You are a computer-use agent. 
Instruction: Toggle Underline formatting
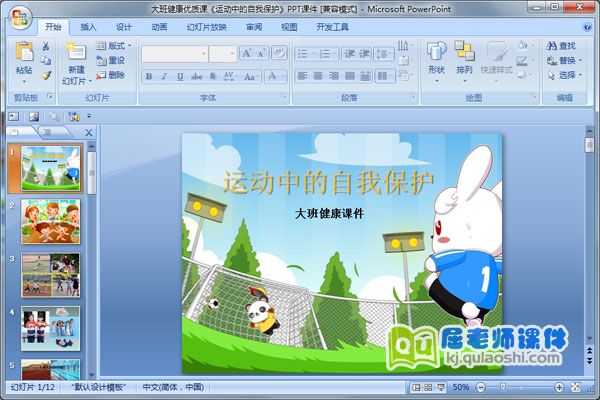click(x=179, y=76)
